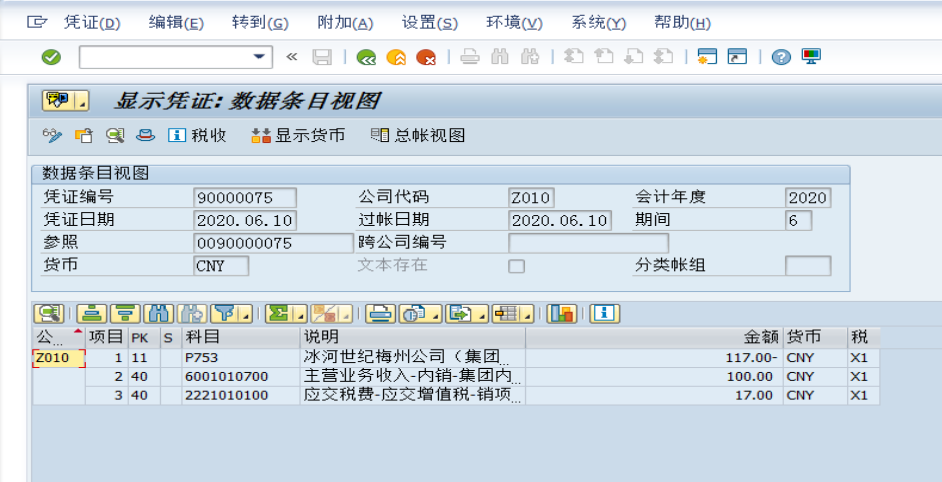Click the Print icon in standard toolbar
The height and width of the screenshot is (482, 942).
[x=470, y=57]
